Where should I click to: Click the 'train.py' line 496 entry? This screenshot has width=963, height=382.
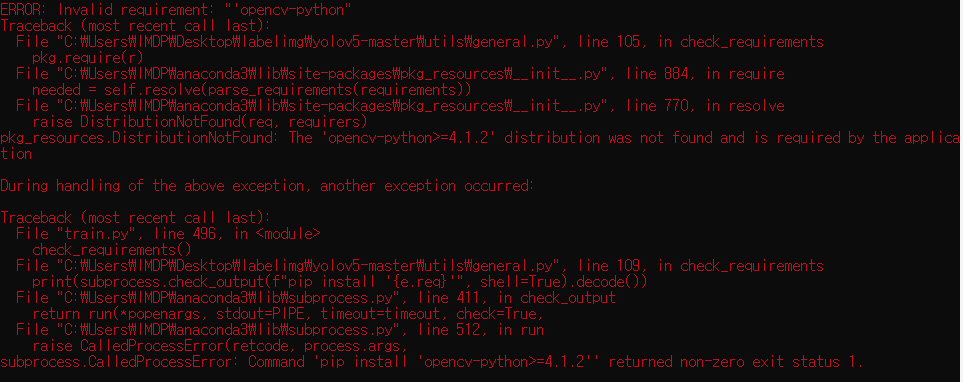(168, 233)
